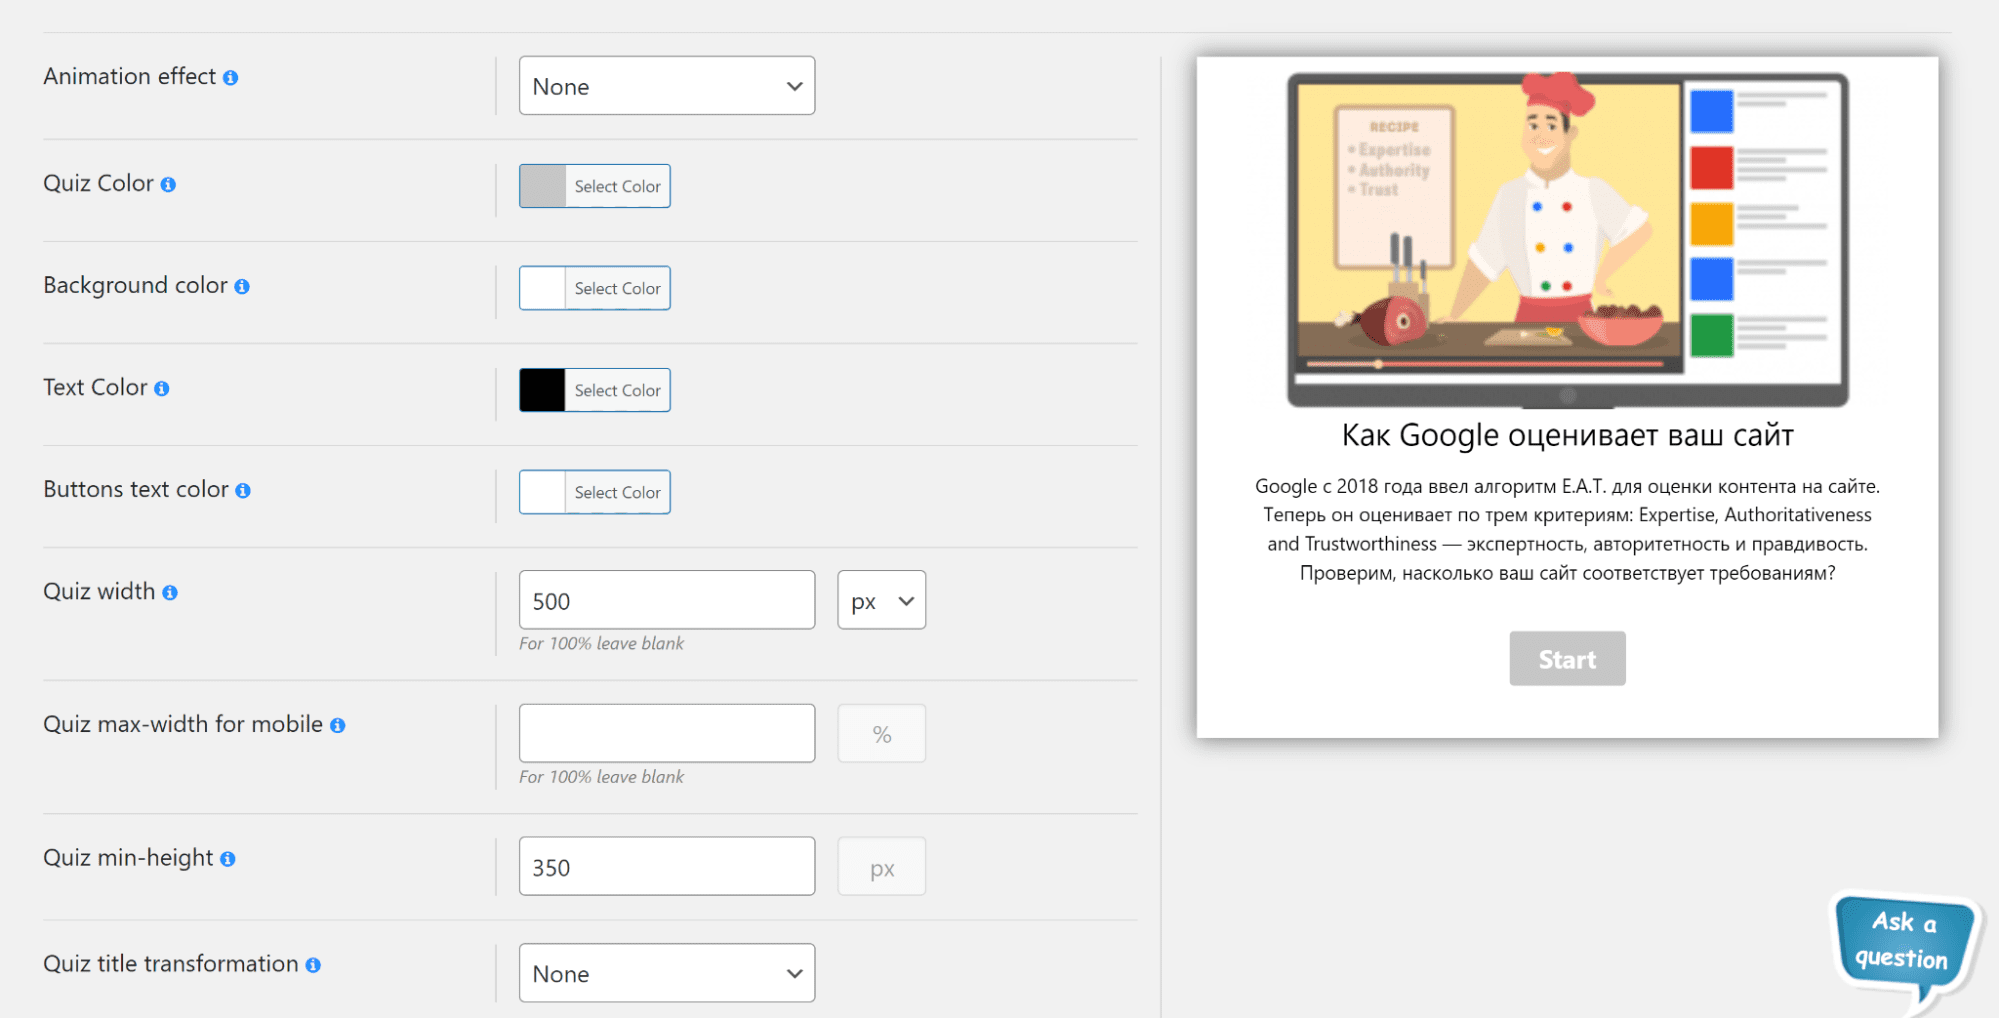Click Quiz title transformation info icon
The width and height of the screenshot is (1999, 1019).
click(313, 965)
